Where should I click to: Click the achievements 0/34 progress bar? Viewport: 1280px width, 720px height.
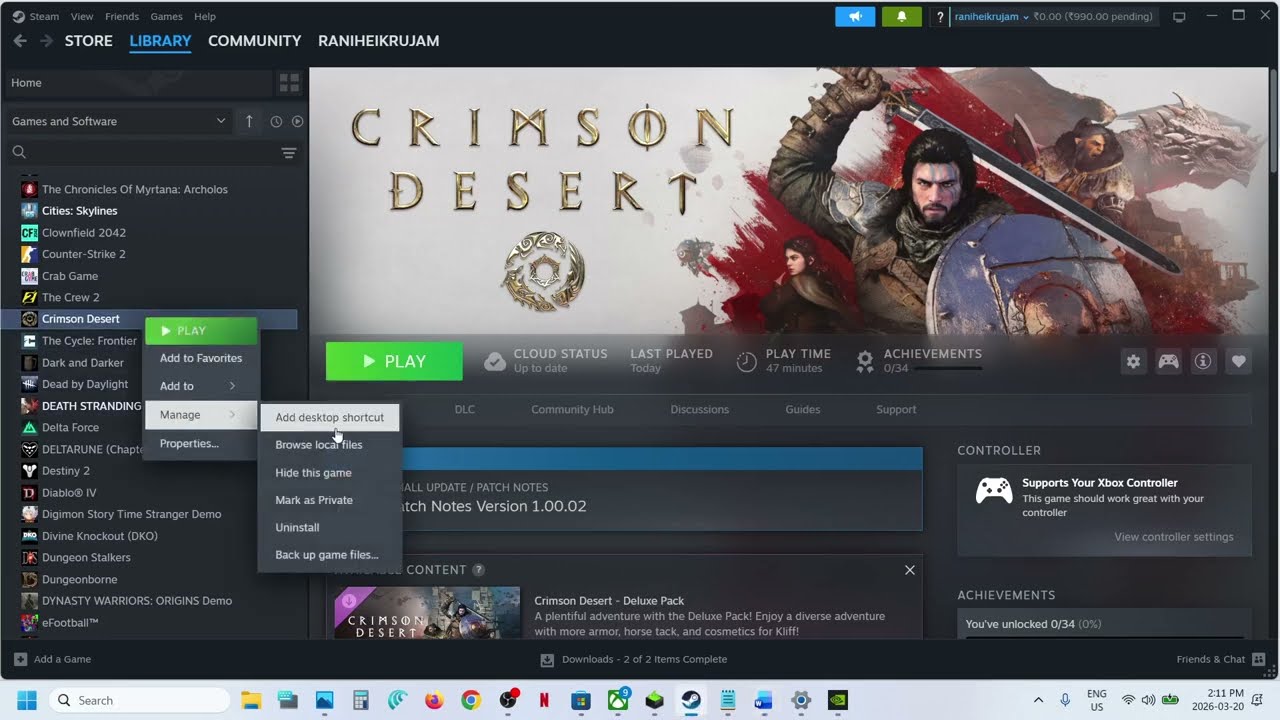[x=947, y=369]
